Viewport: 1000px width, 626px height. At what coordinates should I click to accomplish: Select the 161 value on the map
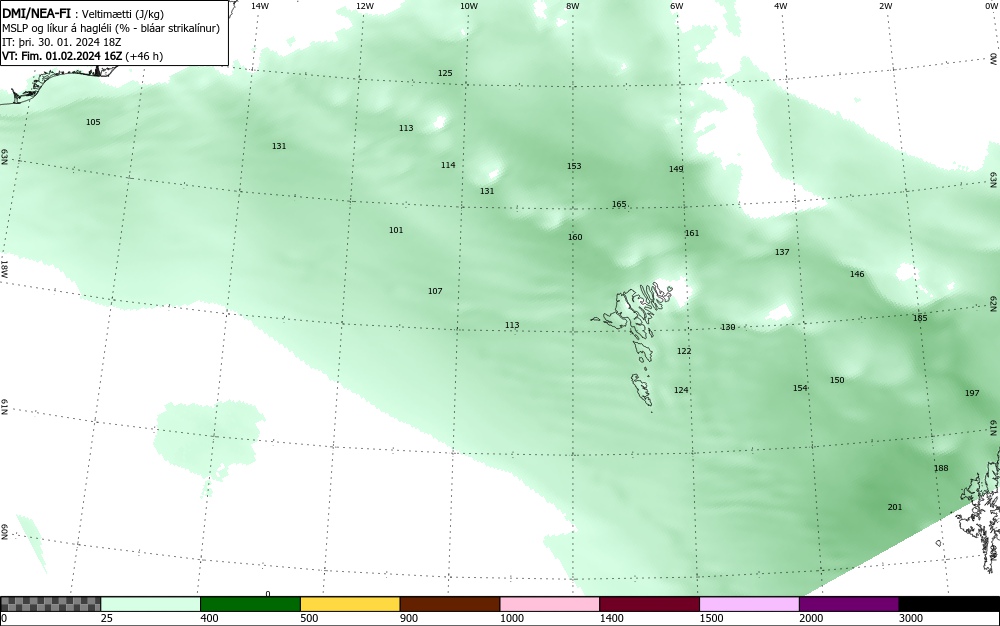(x=692, y=233)
